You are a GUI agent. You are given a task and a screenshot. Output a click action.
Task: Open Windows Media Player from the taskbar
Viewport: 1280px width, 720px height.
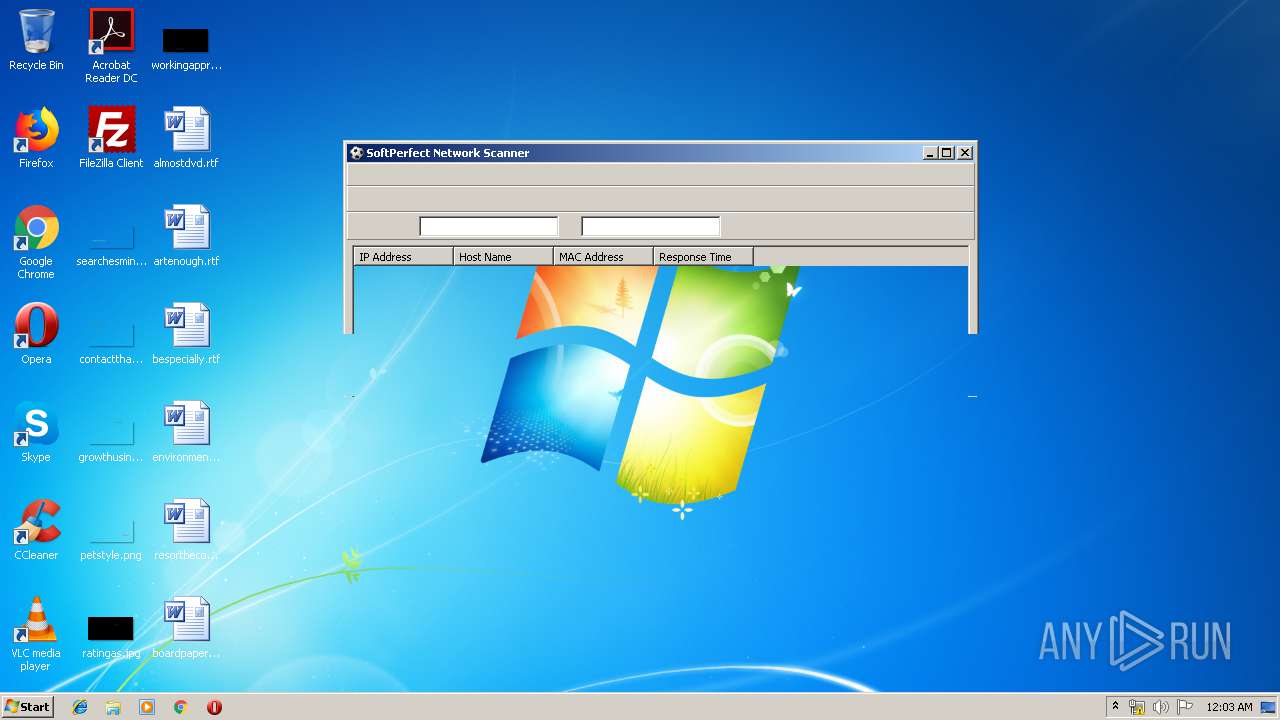pyautogui.click(x=147, y=707)
